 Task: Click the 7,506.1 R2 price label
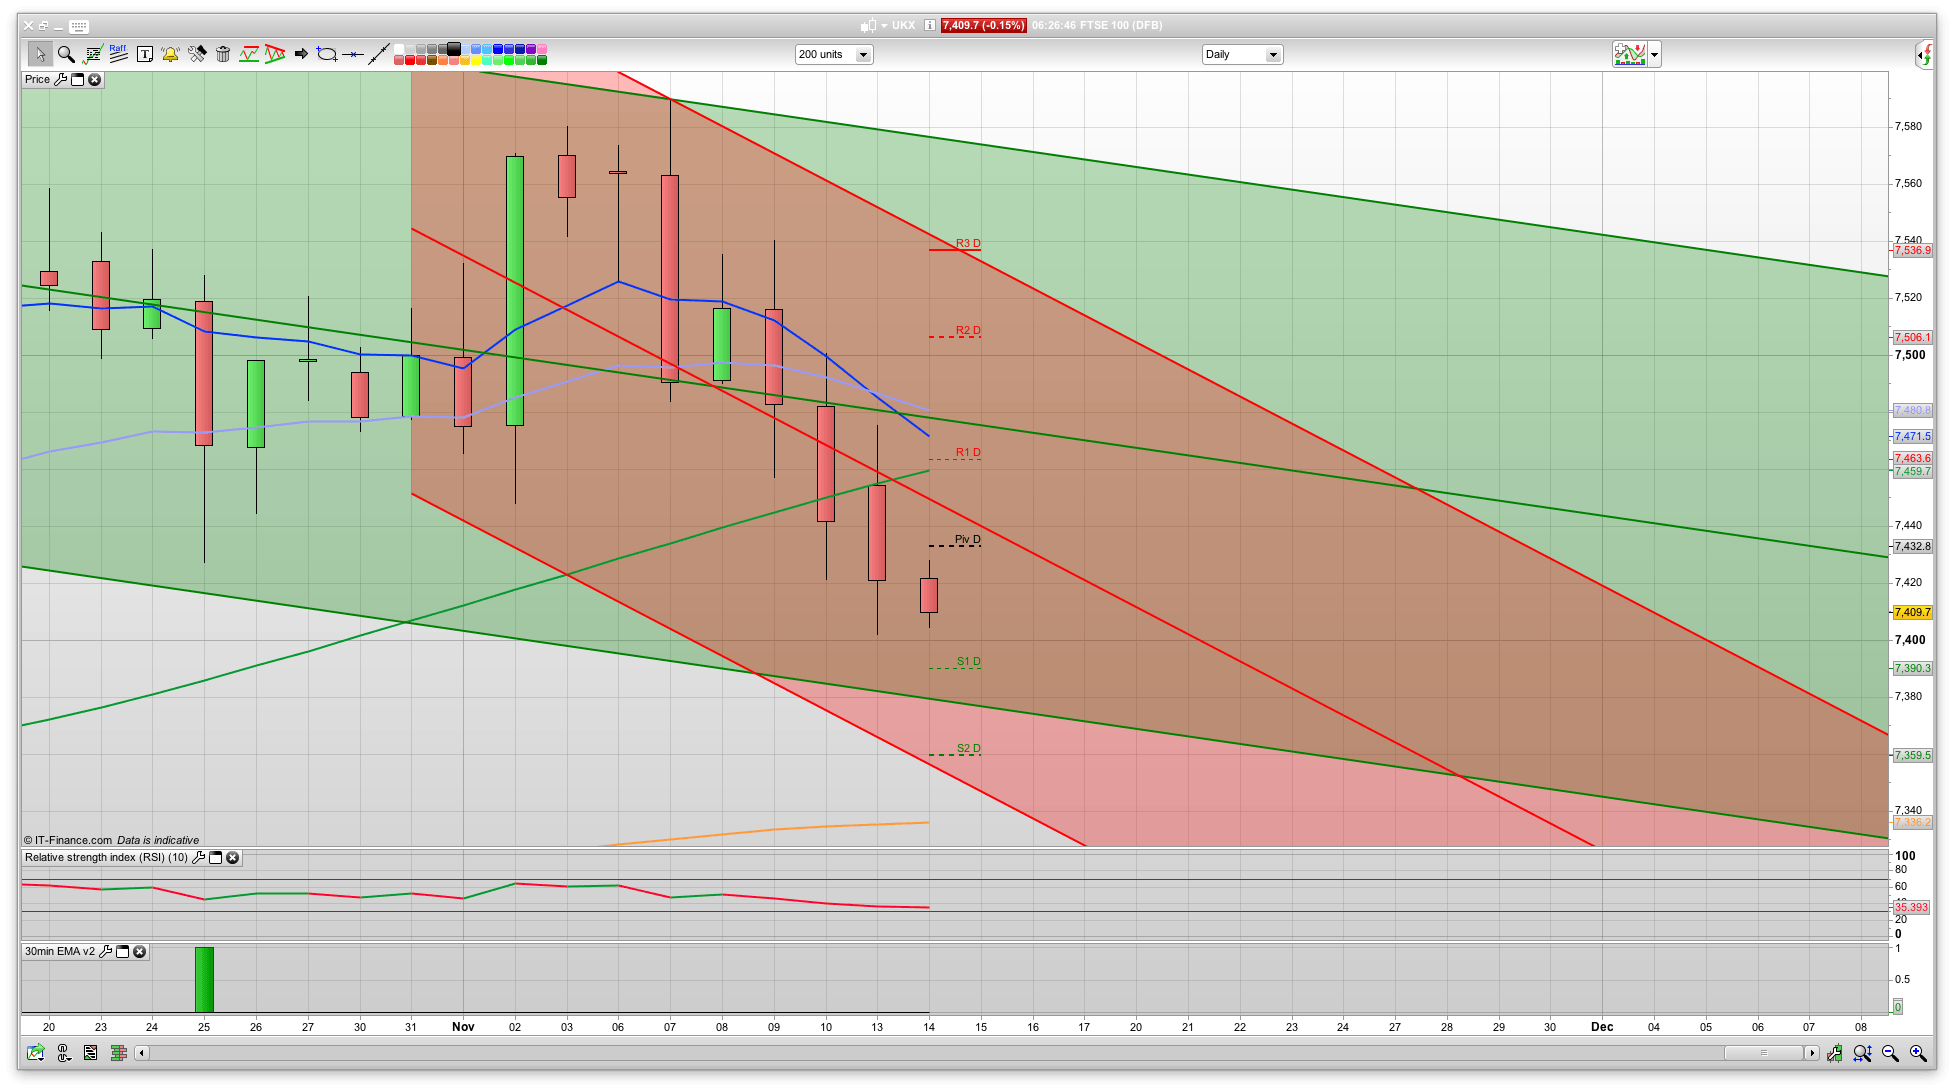pyautogui.click(x=1912, y=337)
